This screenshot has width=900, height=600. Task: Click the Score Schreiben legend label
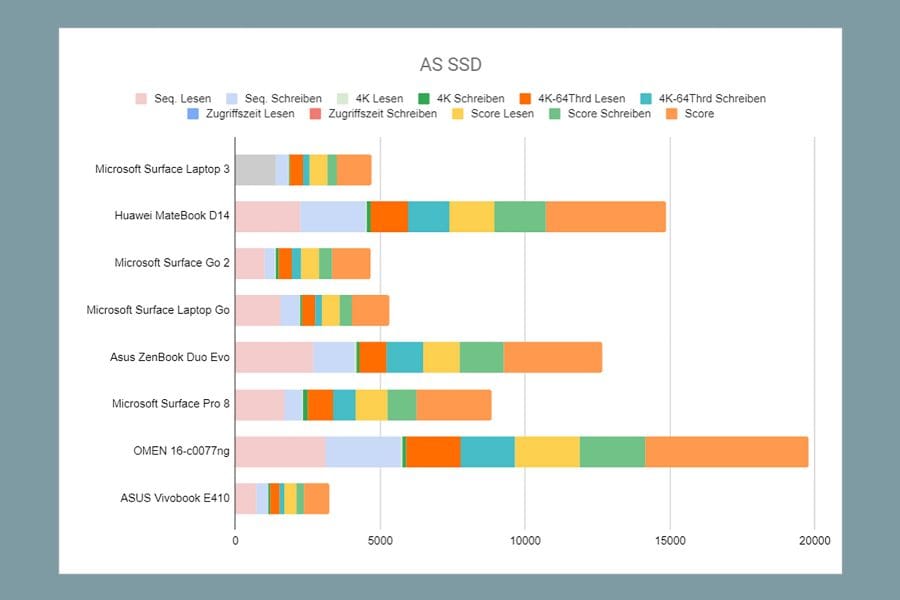pos(609,114)
